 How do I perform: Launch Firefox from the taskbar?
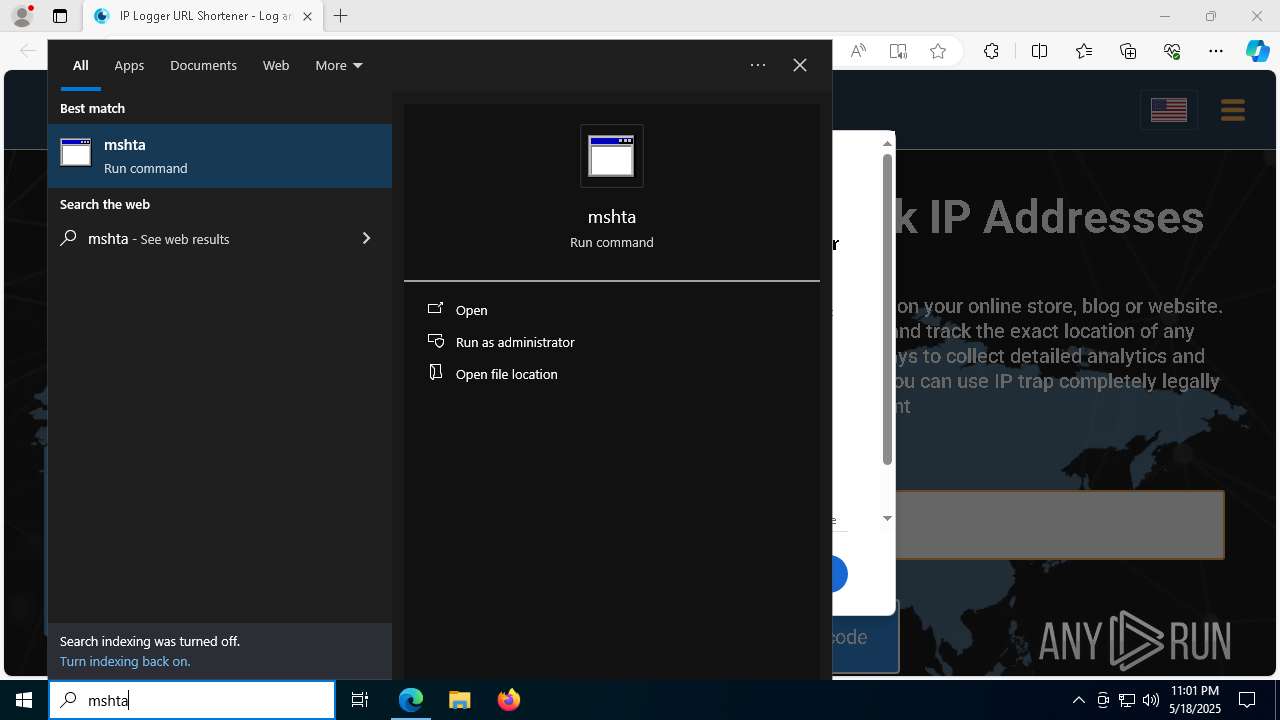pyautogui.click(x=509, y=700)
